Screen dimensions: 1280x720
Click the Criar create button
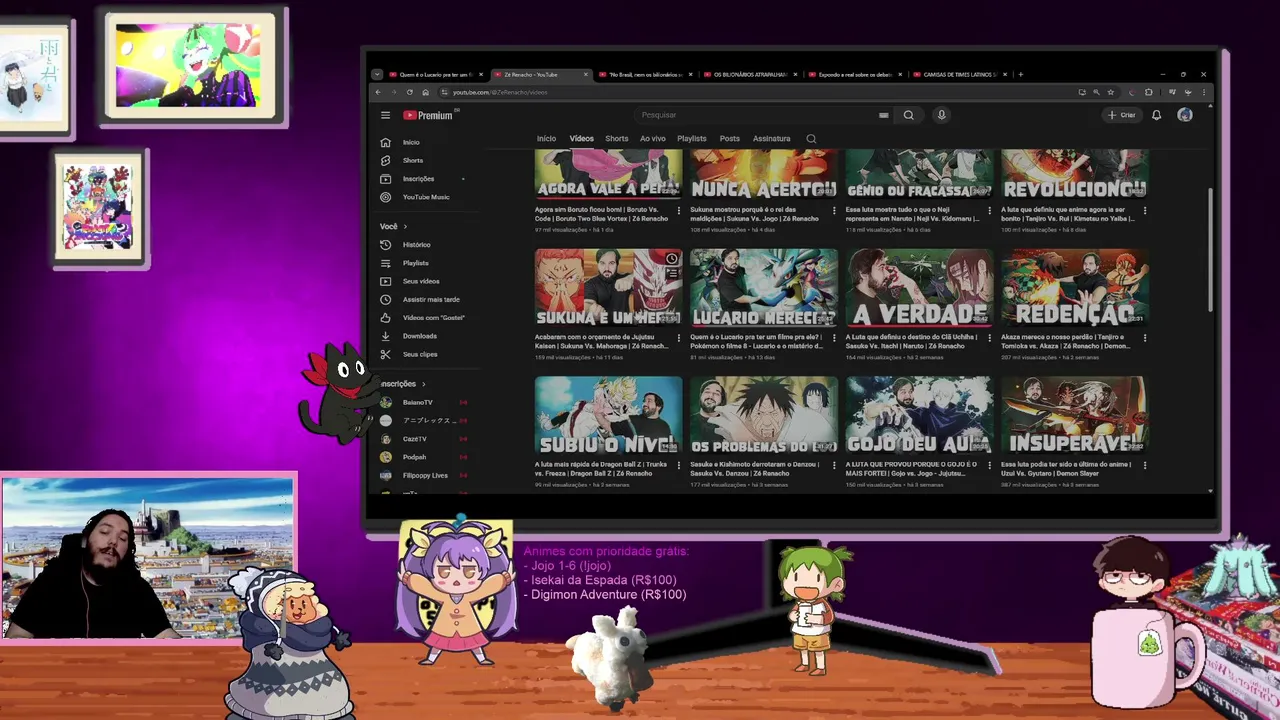[x=1122, y=115]
